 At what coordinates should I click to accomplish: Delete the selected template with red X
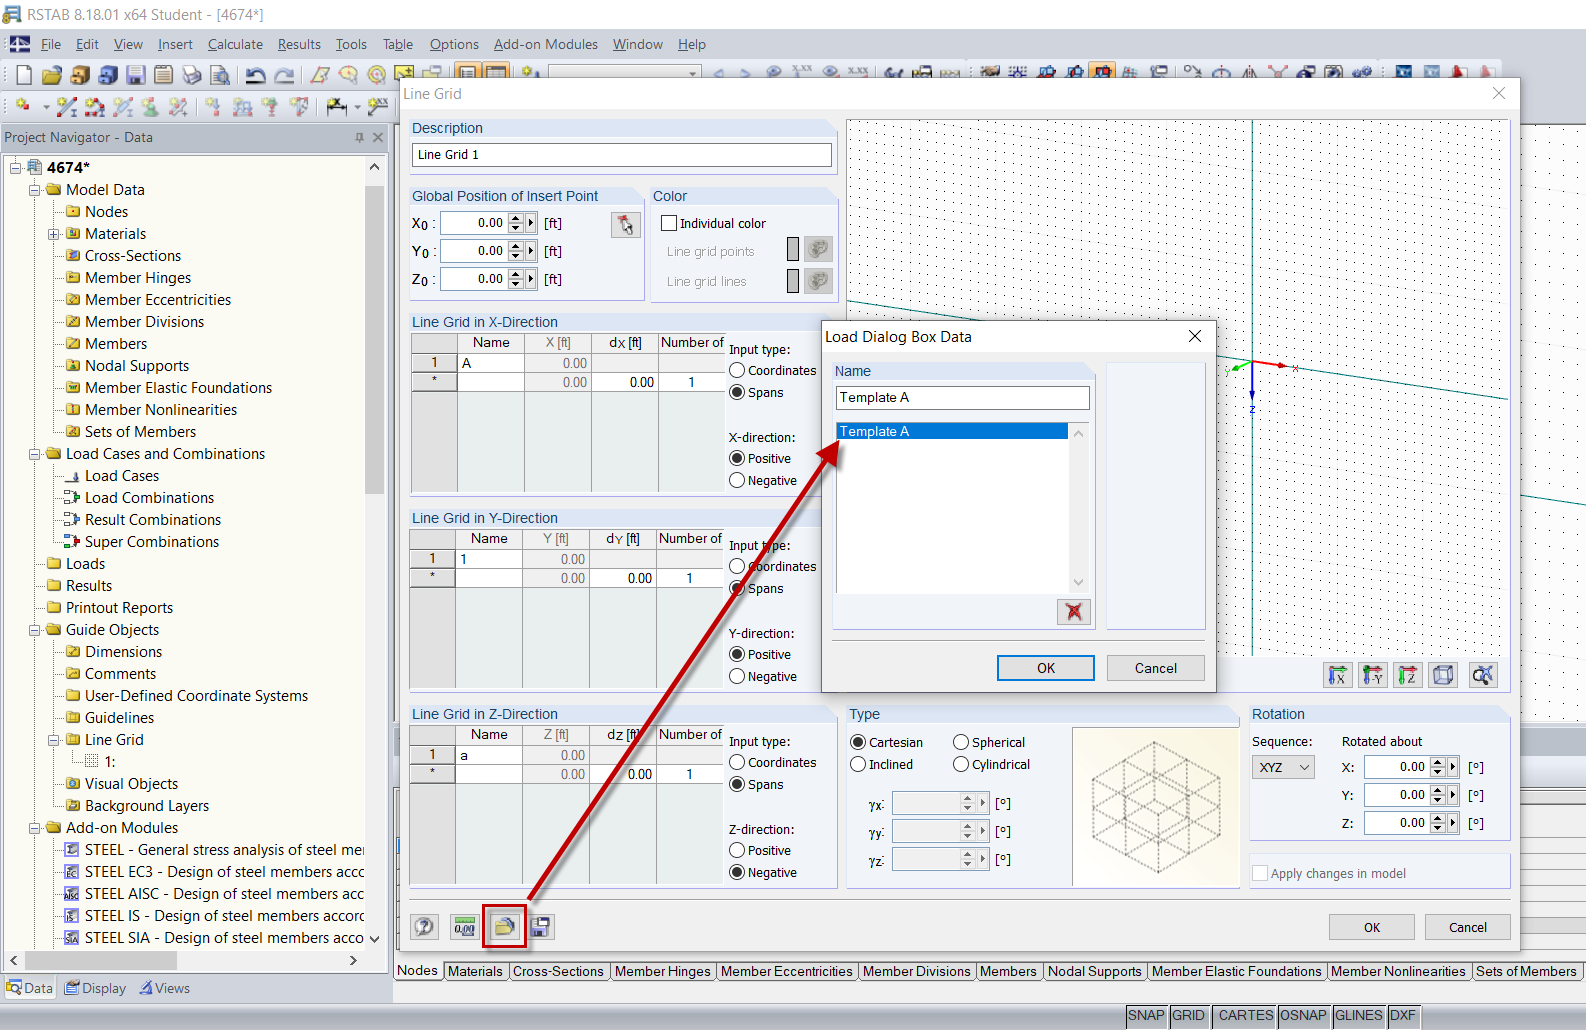point(1074,612)
